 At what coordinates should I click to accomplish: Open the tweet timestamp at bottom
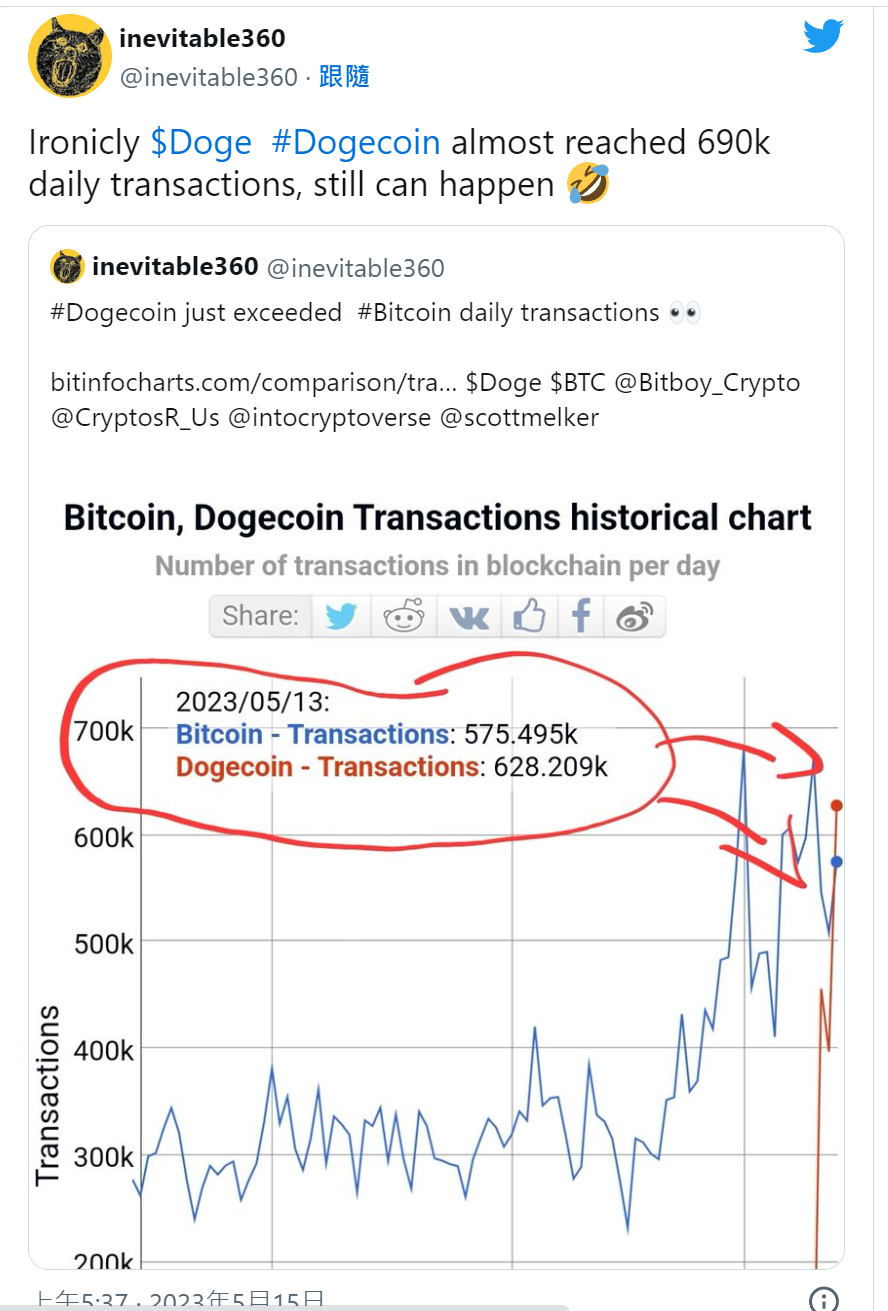[x=178, y=1300]
